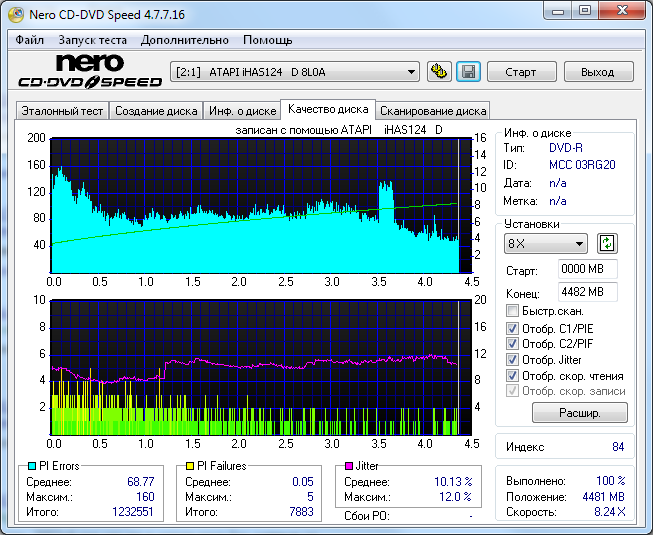This screenshot has height=535, width=653.
Task: Click the Nero app icon in title bar
Action: 16,15
